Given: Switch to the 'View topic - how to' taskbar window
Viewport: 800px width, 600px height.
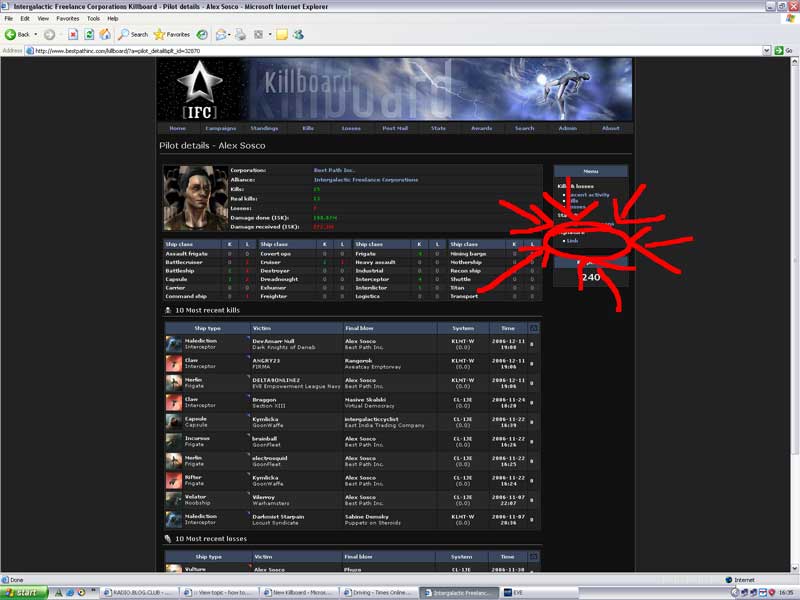Looking at the screenshot, I should pyautogui.click(x=218, y=592).
